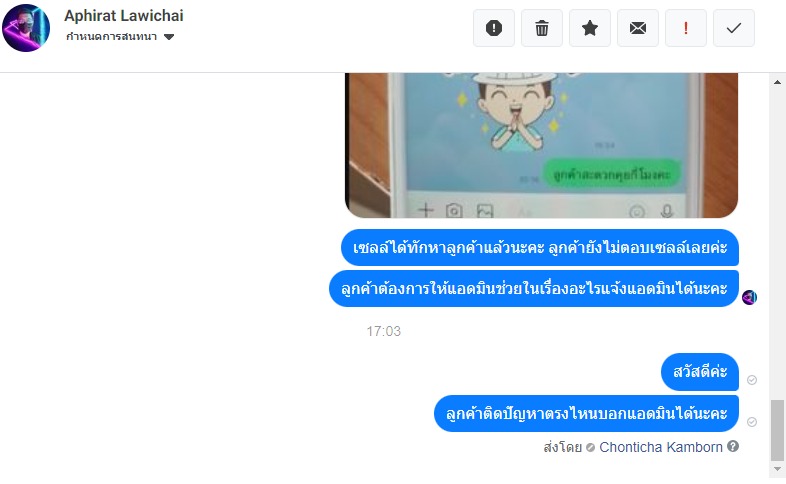Click the scrollbar up arrow
The image size is (786, 484).
tap(777, 82)
